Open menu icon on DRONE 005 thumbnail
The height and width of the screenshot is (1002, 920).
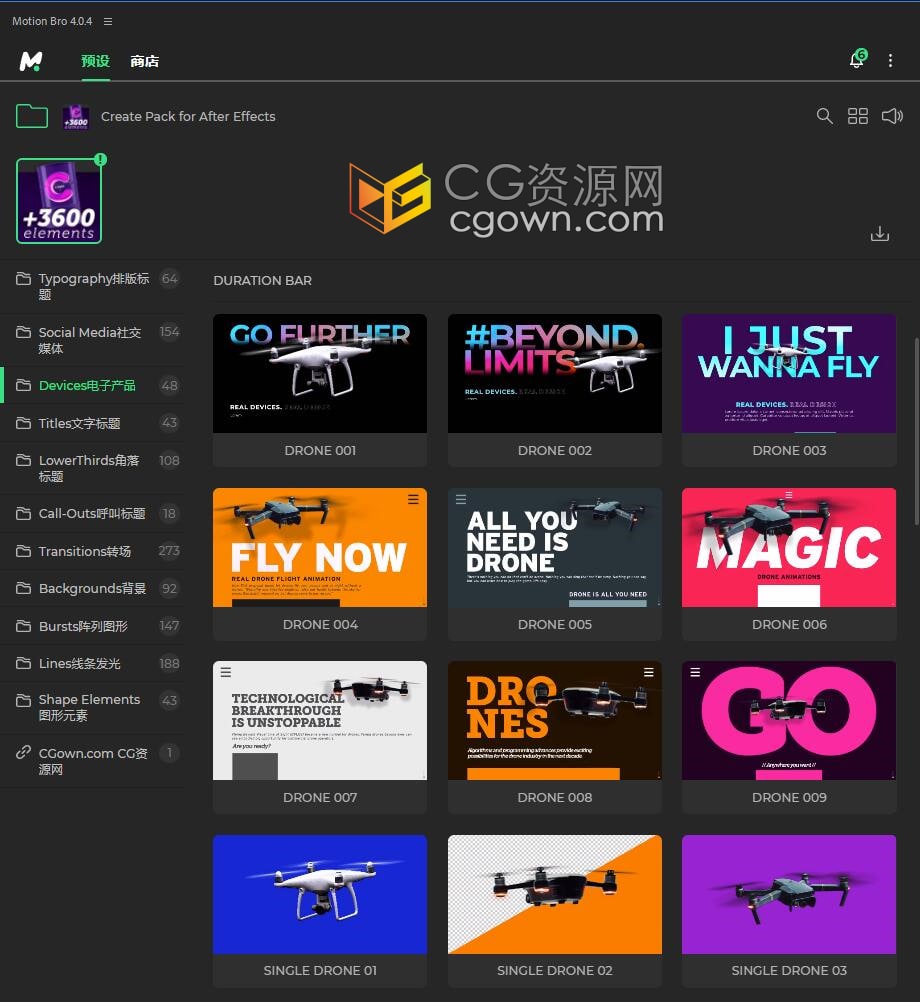461,499
